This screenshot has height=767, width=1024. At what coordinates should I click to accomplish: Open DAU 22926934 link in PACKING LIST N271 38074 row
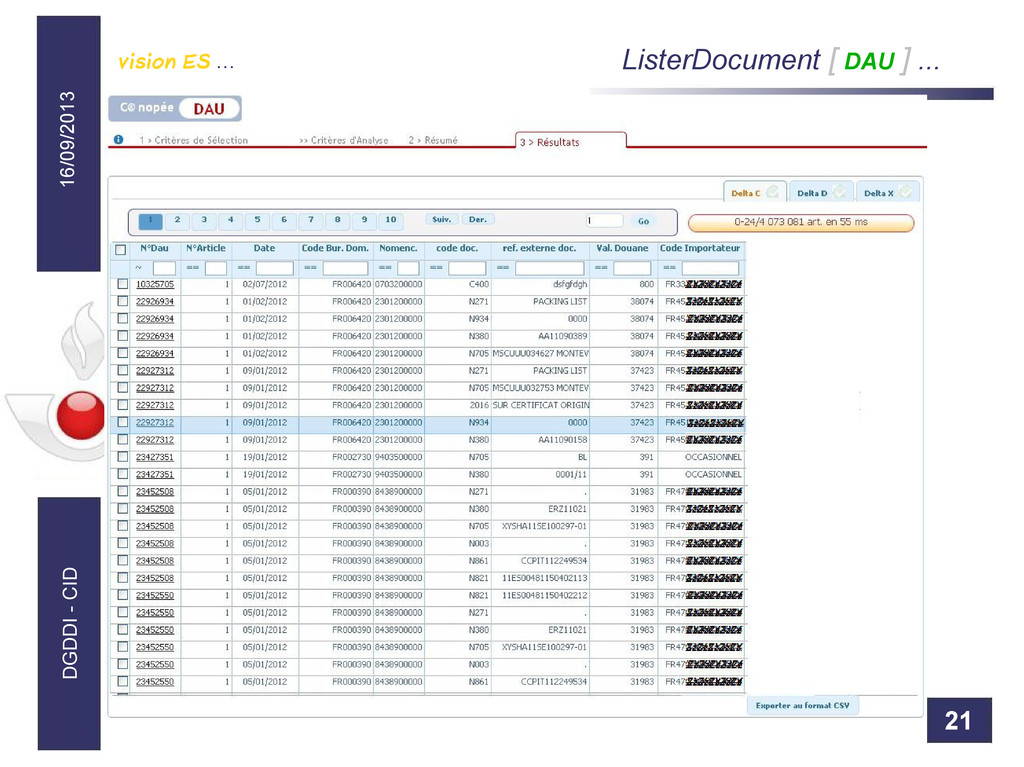tap(155, 302)
